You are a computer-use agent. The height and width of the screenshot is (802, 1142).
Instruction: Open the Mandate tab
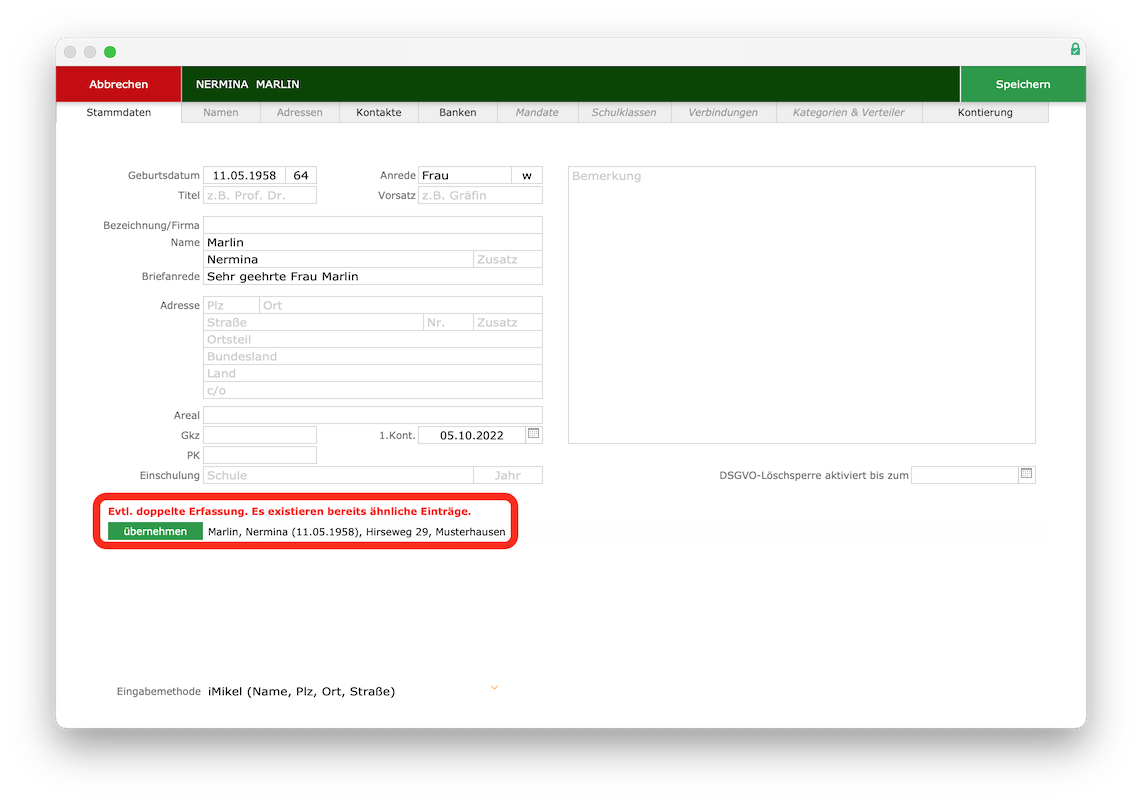point(537,112)
